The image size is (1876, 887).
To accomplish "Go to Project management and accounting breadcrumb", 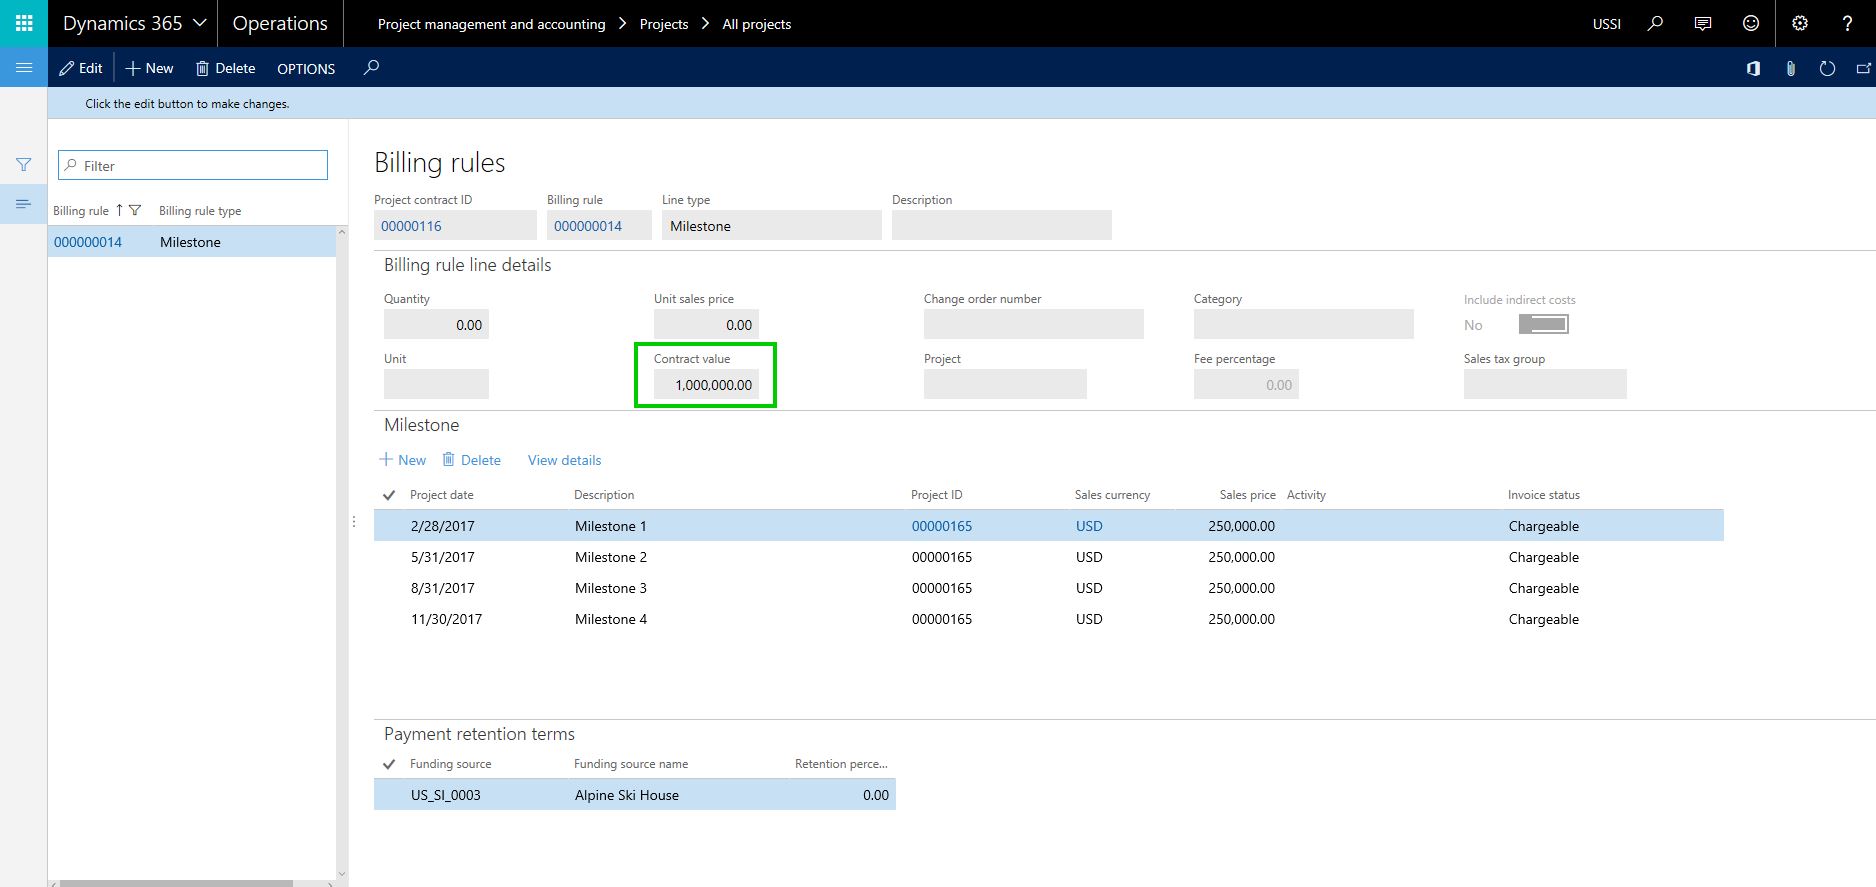I will [491, 24].
